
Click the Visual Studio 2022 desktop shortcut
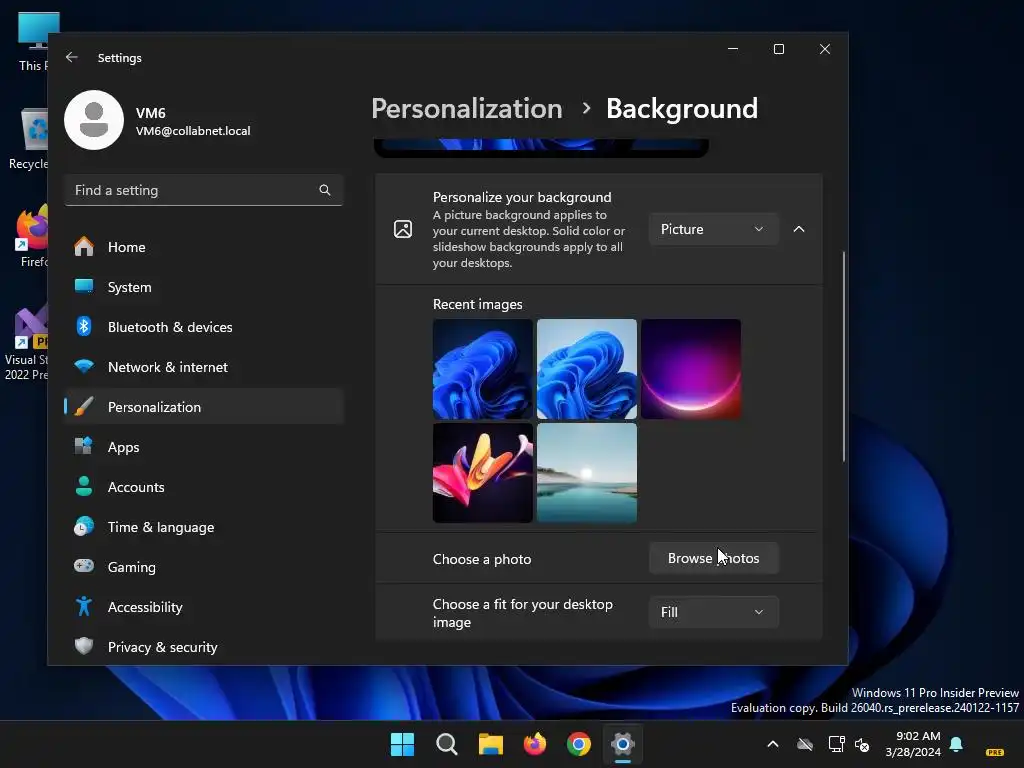click(x=27, y=343)
